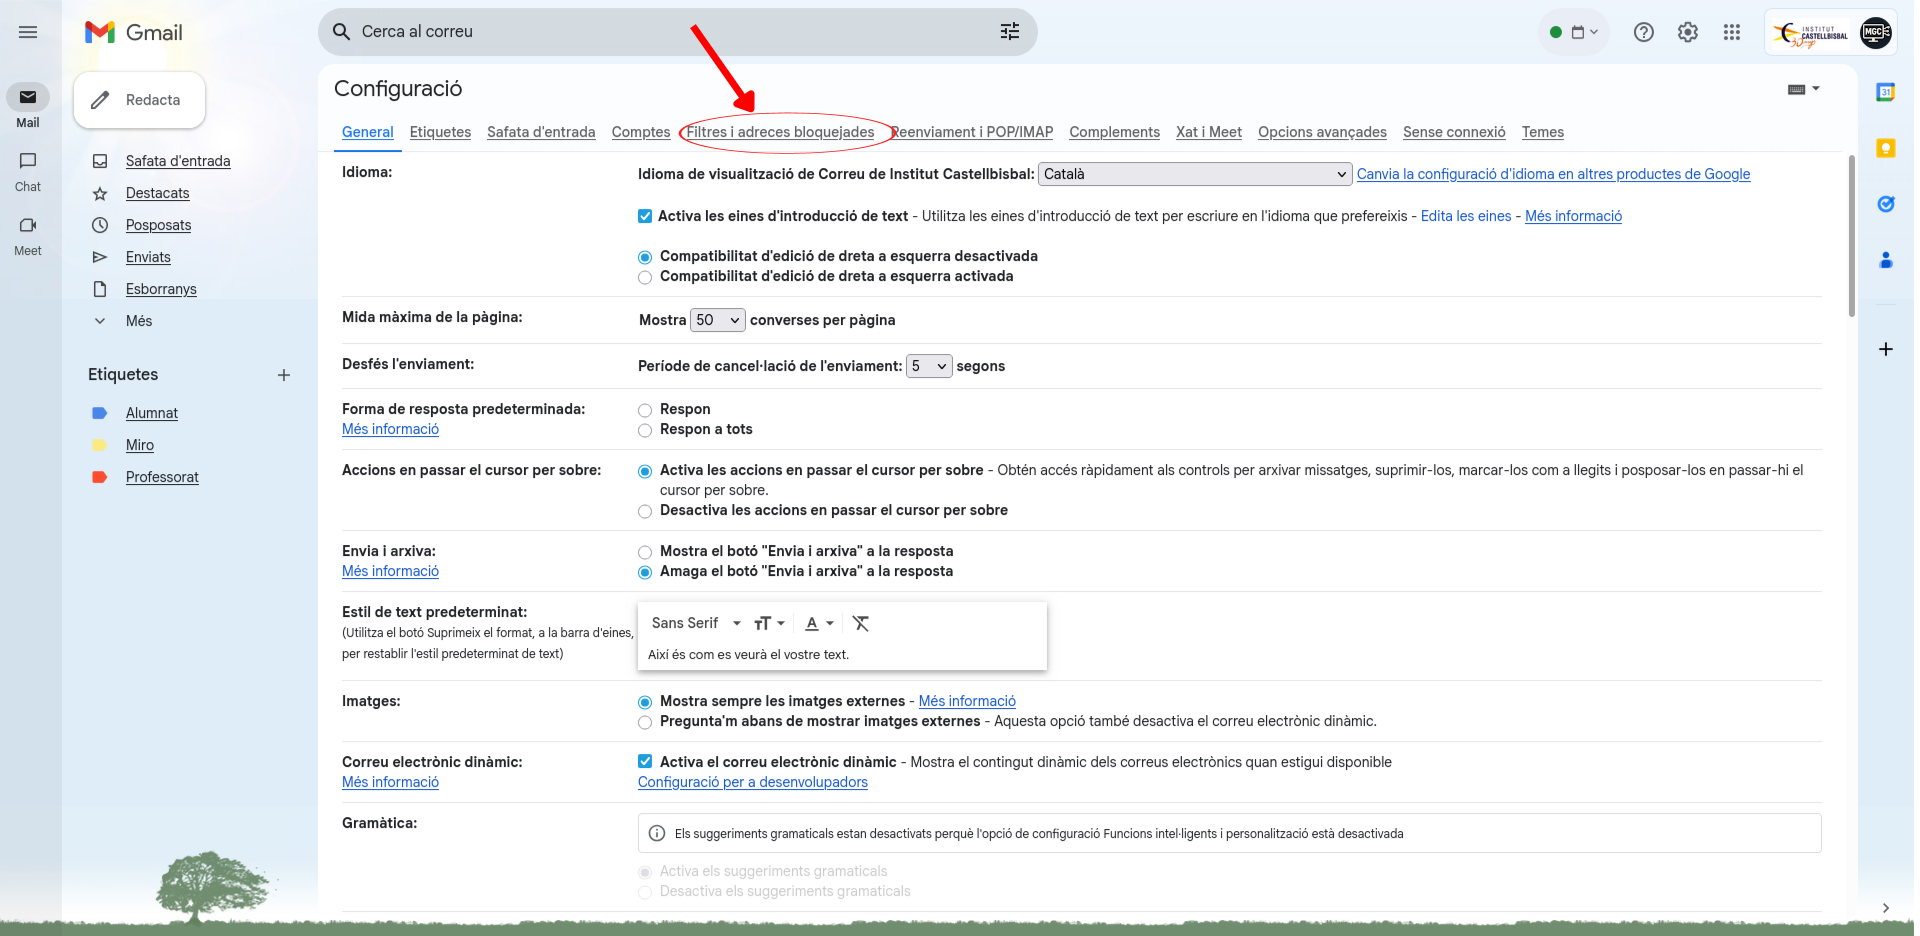Switch to Filtres i adreces bloquejades tab
The image size is (1920, 936).
(x=780, y=132)
